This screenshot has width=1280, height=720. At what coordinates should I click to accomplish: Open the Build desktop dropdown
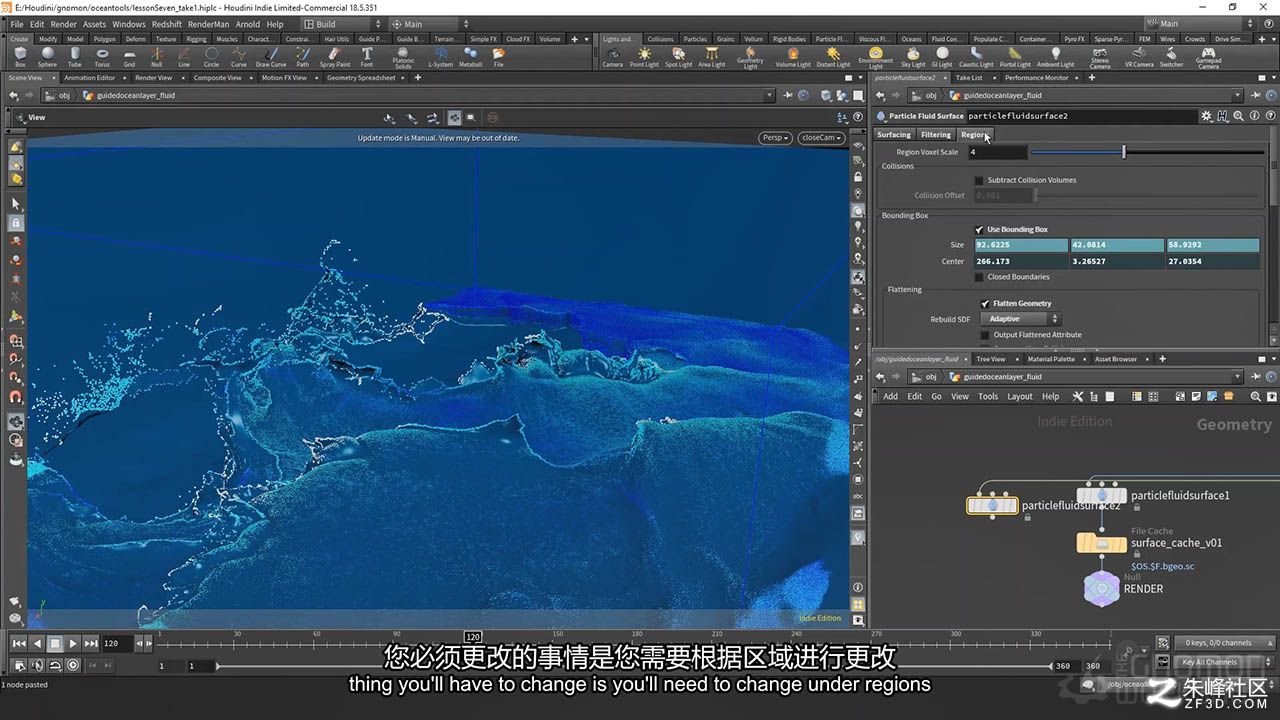(x=341, y=24)
